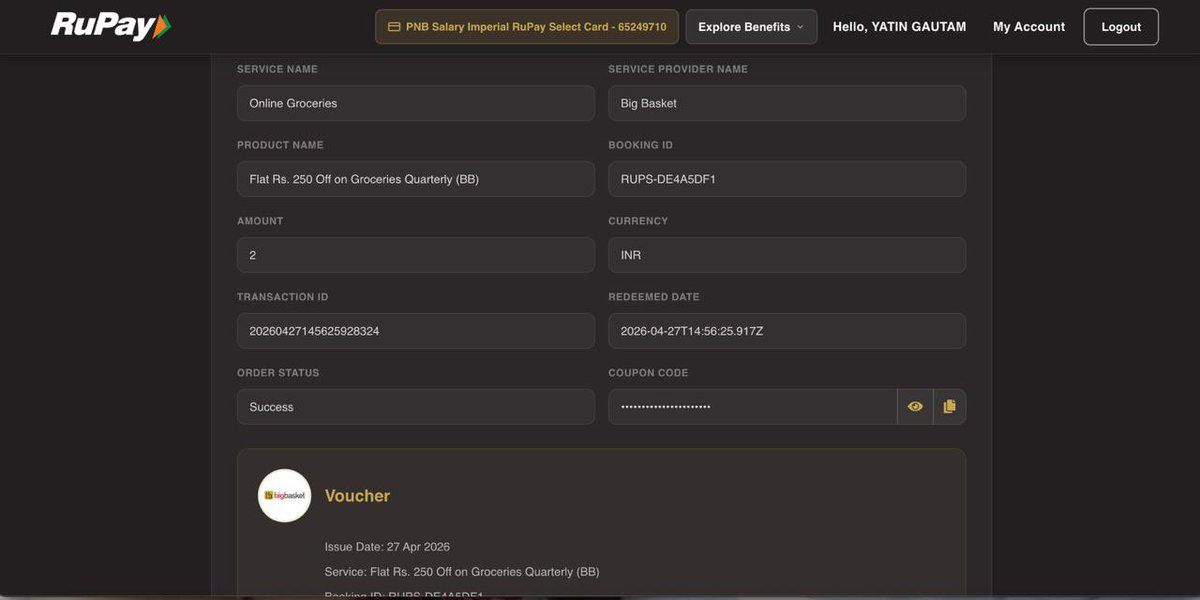Click the Issue Date: 27 Apr 2026 text
The height and width of the screenshot is (600, 1200).
387,547
